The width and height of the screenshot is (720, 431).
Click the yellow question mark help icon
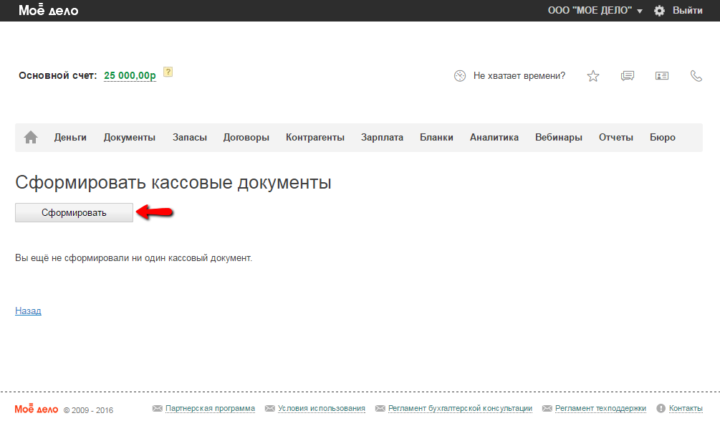(x=168, y=72)
